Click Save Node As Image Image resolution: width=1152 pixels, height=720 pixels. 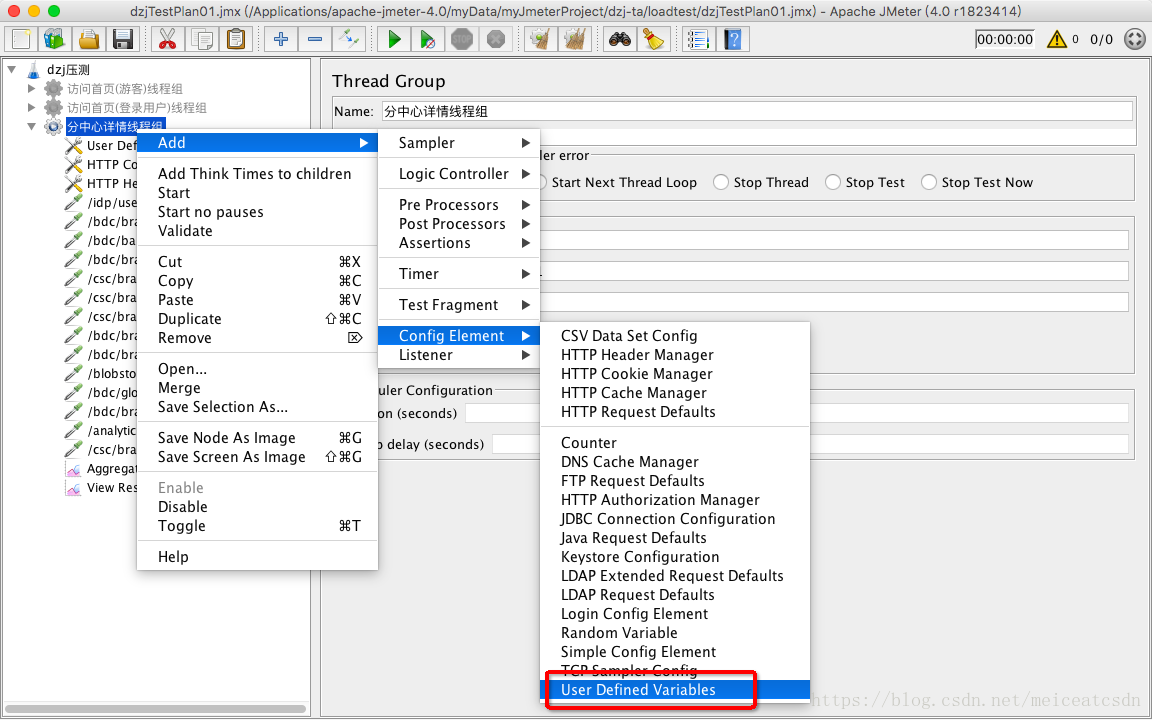pos(257,438)
